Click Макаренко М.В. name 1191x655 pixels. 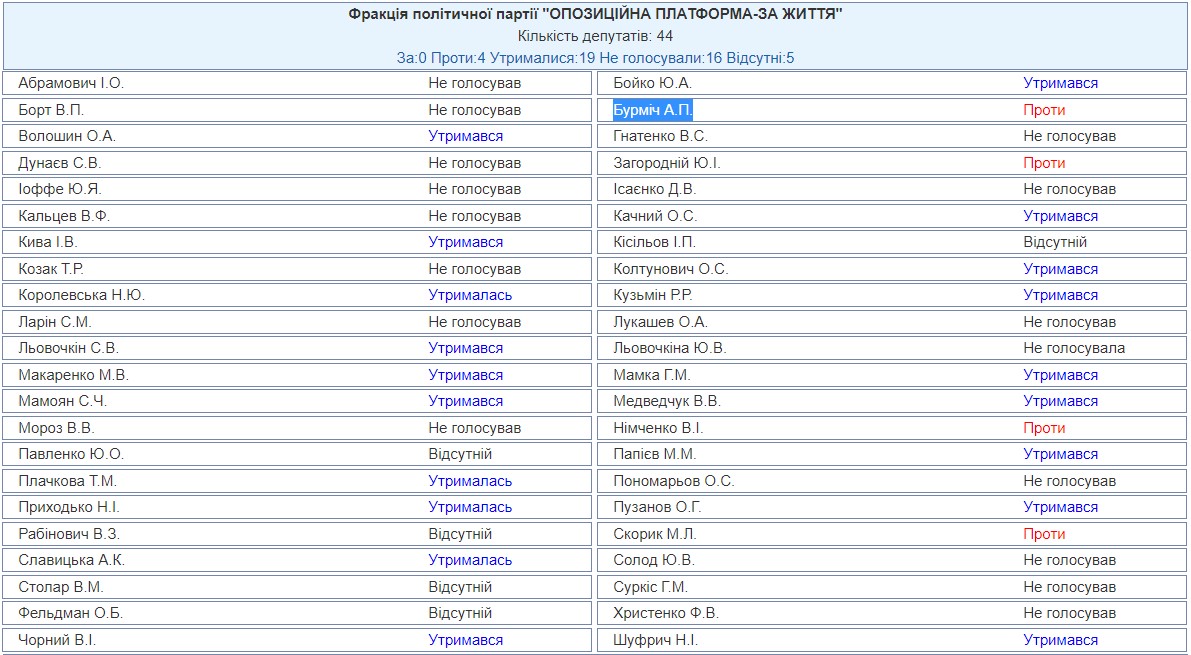(74, 375)
